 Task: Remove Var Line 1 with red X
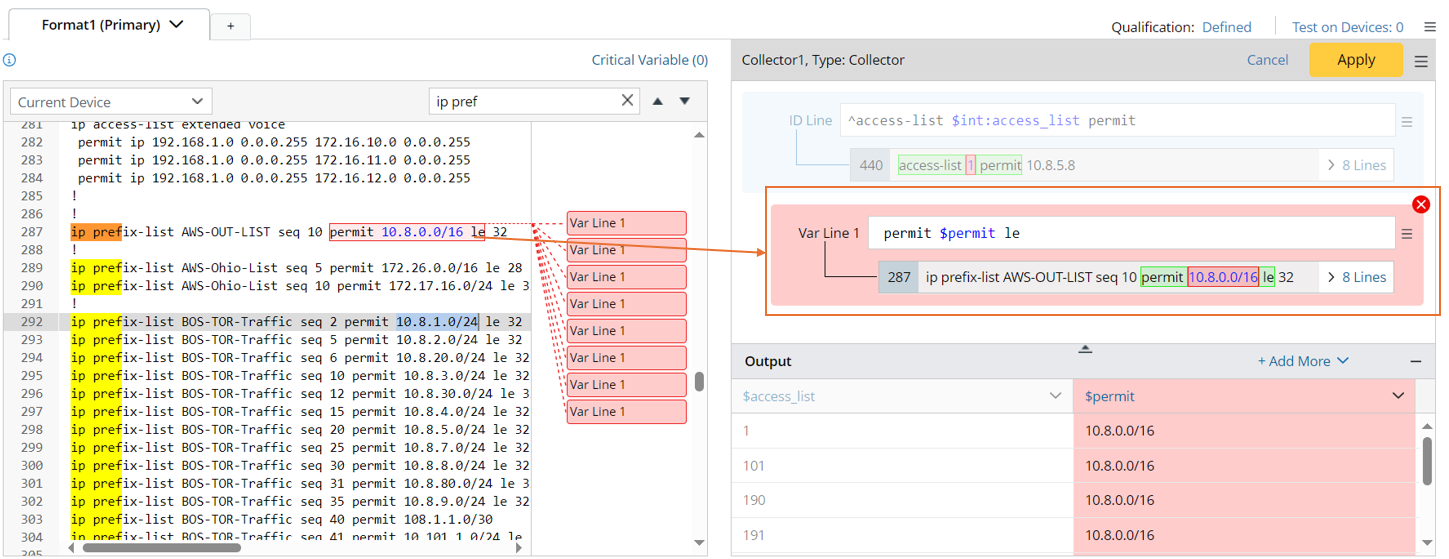pos(1420,204)
